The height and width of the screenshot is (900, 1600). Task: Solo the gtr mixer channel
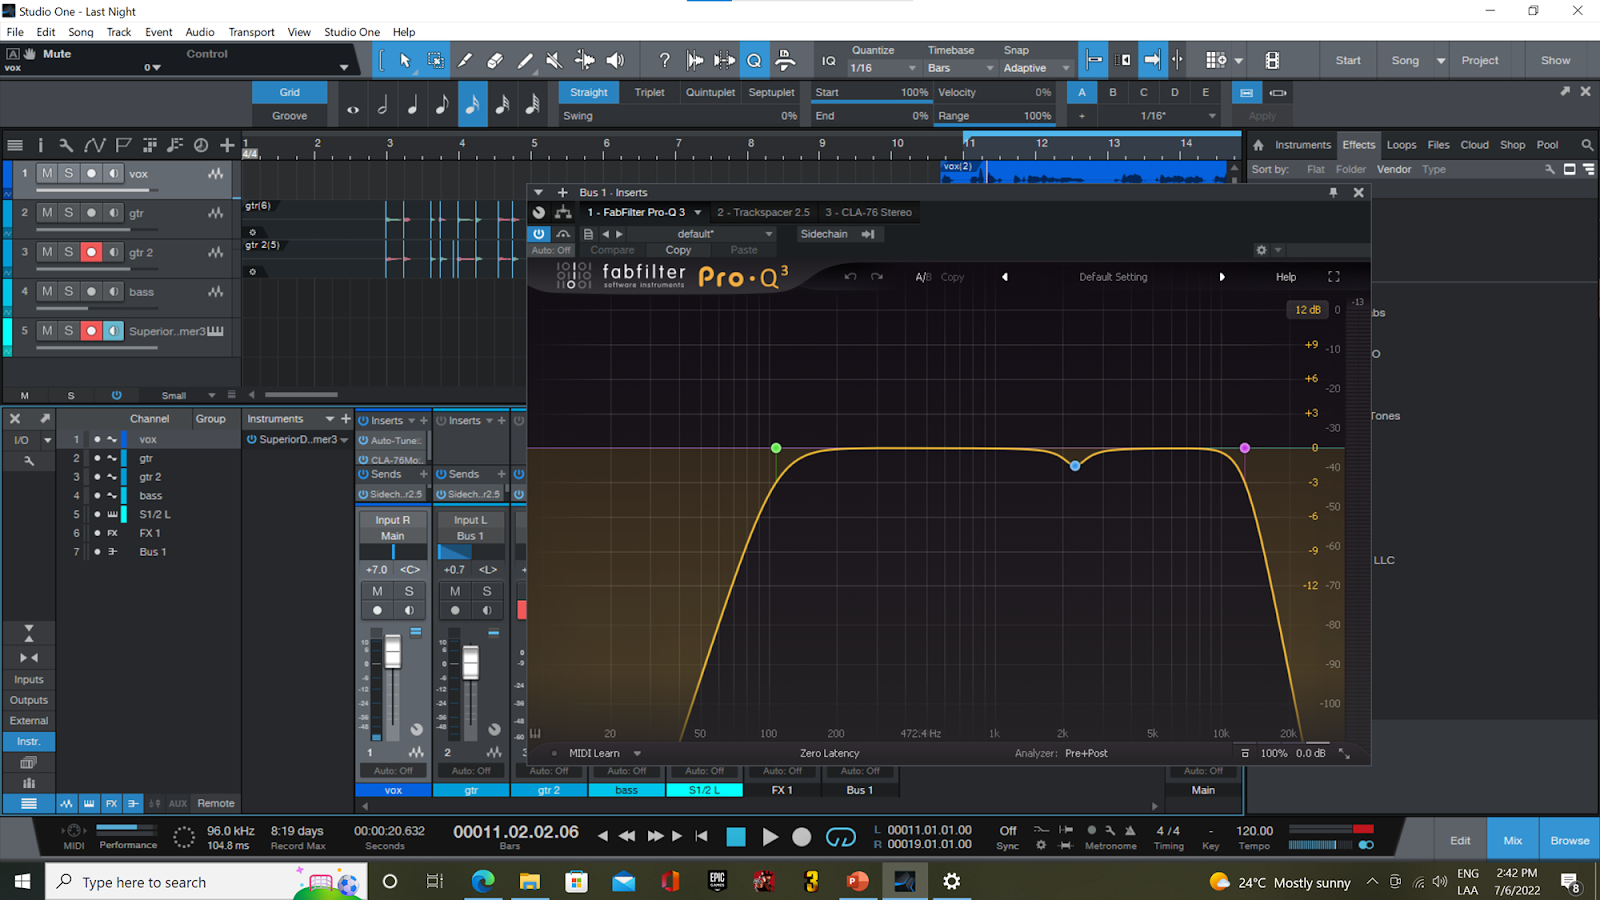coord(487,591)
